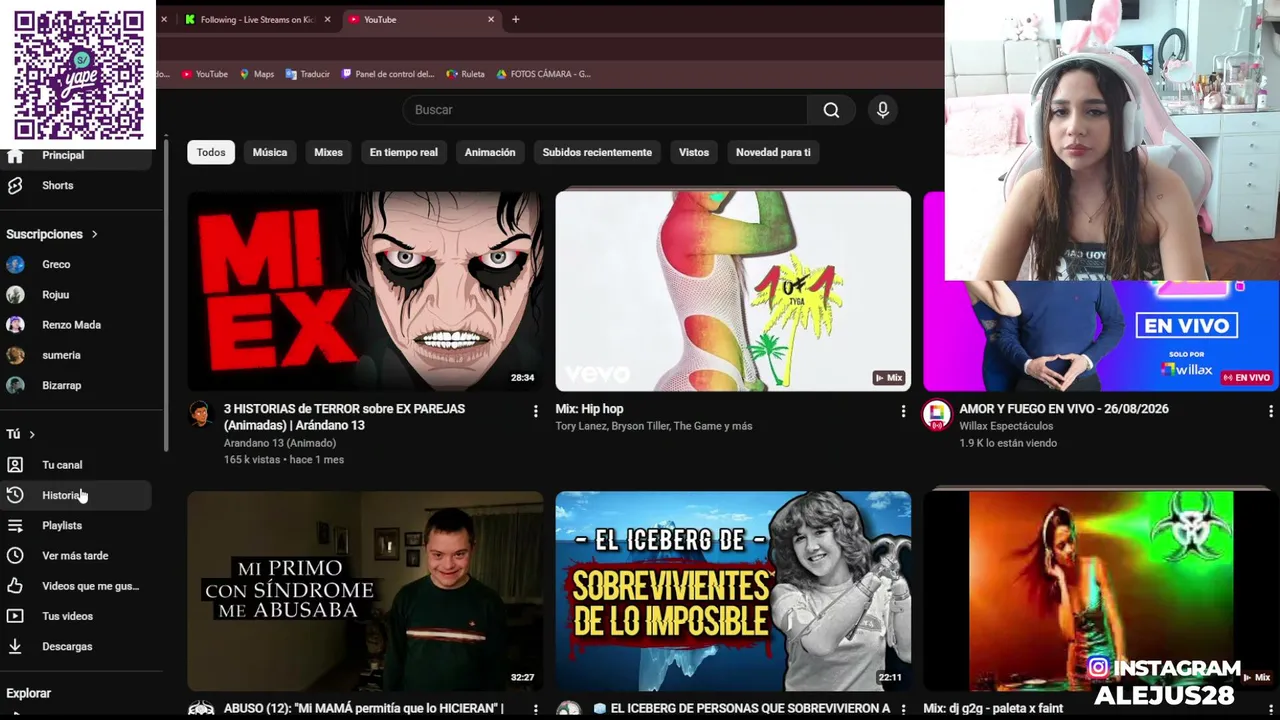Play the Willax EN VIVO live thumbnail
This screenshot has width=1280, height=720.
[x=1101, y=335]
